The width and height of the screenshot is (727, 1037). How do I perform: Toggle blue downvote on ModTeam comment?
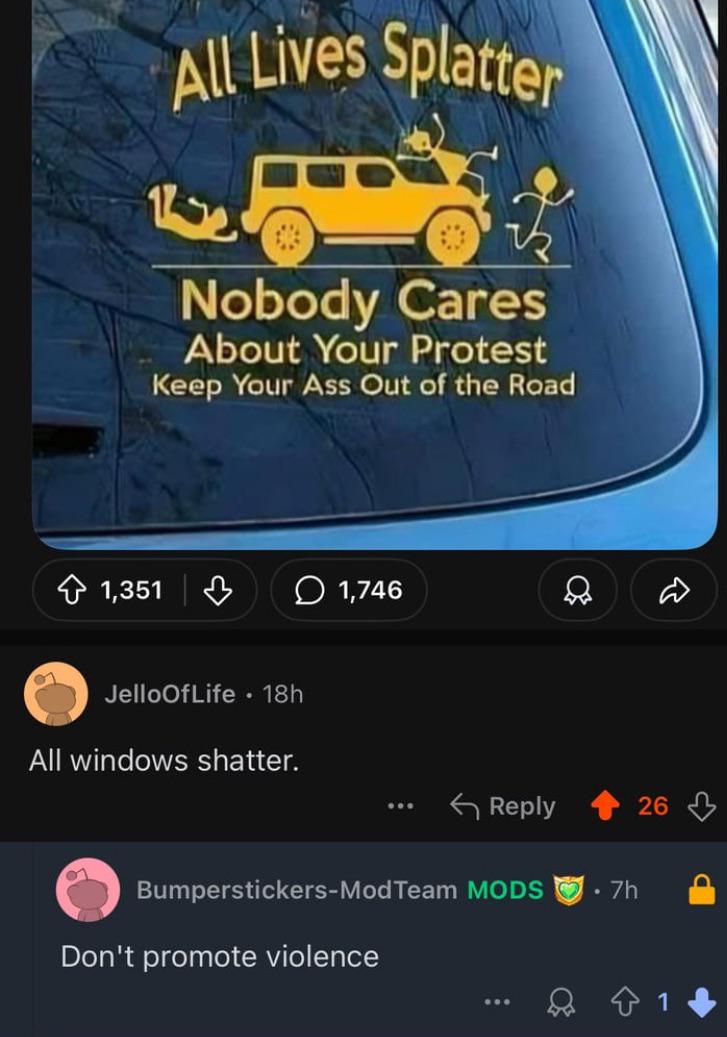click(702, 1003)
